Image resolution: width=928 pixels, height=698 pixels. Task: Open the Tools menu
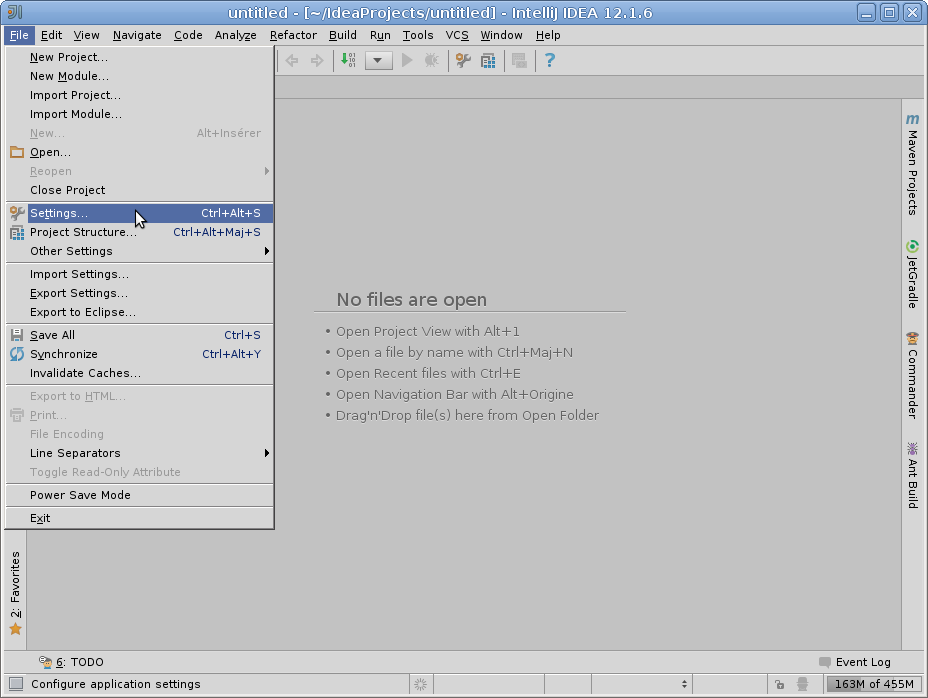(418, 36)
